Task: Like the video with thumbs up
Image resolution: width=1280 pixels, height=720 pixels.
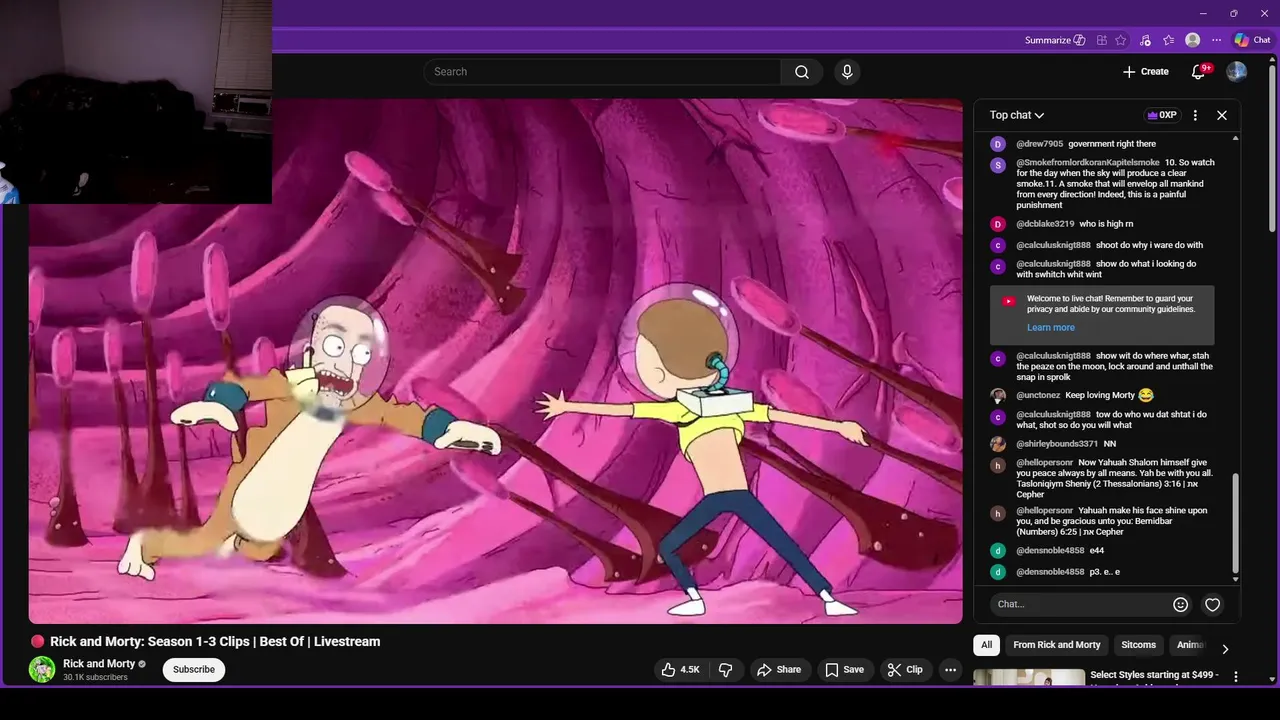Action: pyautogui.click(x=680, y=670)
